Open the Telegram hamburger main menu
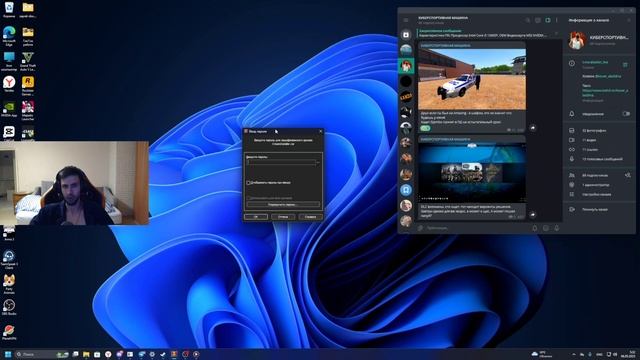 (406, 20)
